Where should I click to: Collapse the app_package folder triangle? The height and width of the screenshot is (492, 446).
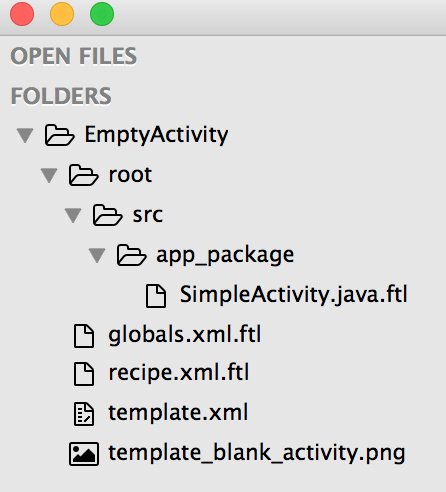97,255
